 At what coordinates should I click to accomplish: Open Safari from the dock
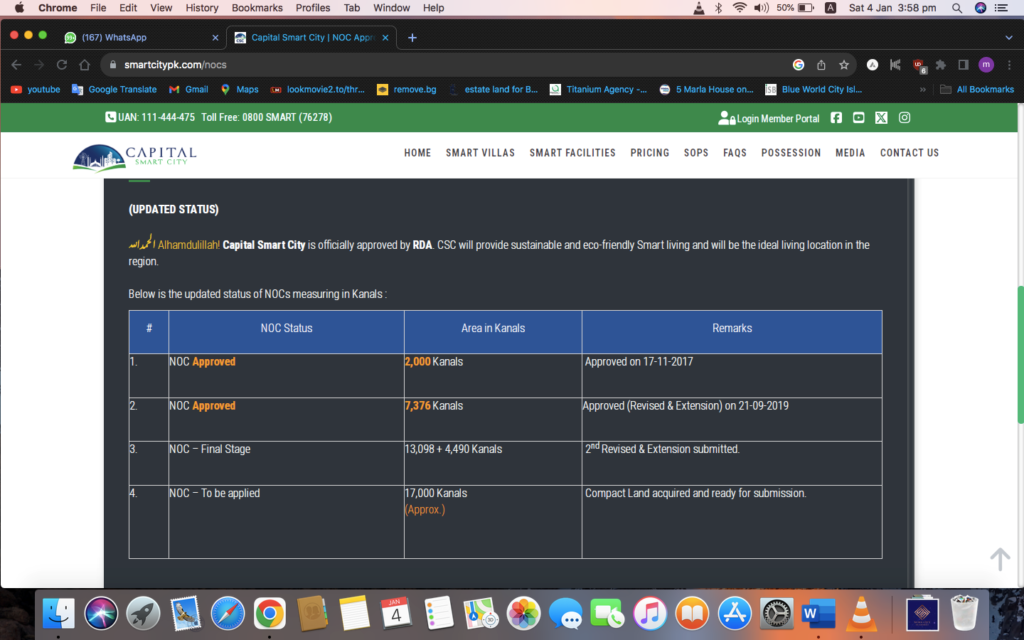tap(227, 614)
